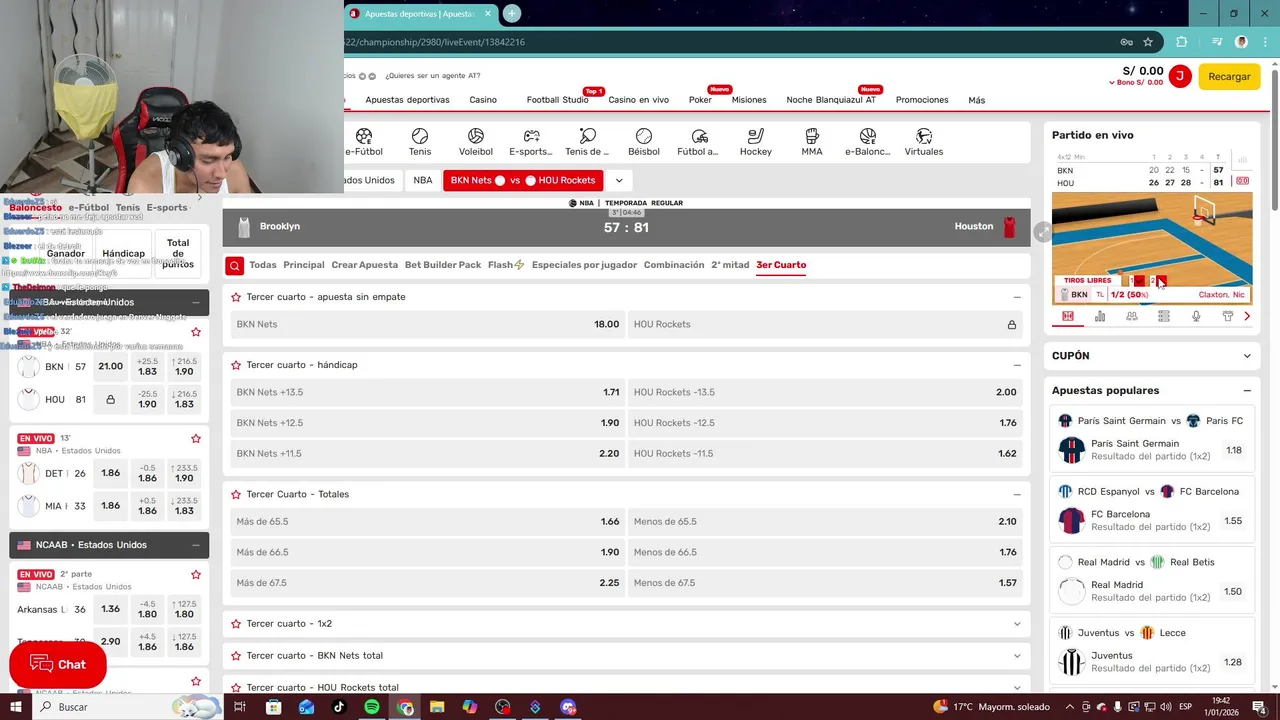Select HOU Rockets -13.5 at 2.00

[825, 392]
